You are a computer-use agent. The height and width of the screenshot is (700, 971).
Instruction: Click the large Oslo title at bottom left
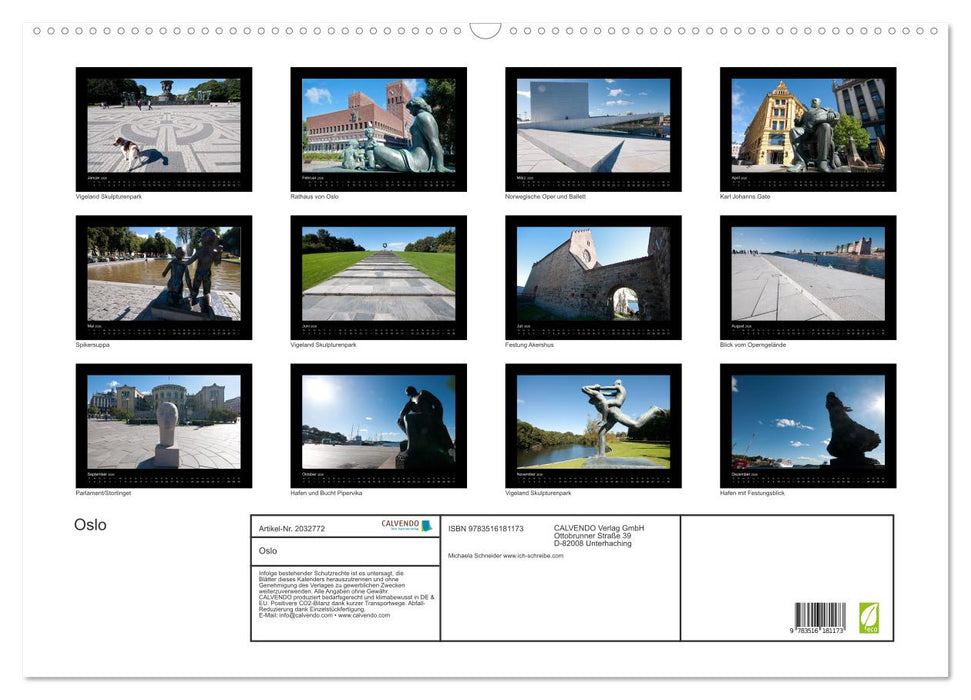tap(90, 525)
